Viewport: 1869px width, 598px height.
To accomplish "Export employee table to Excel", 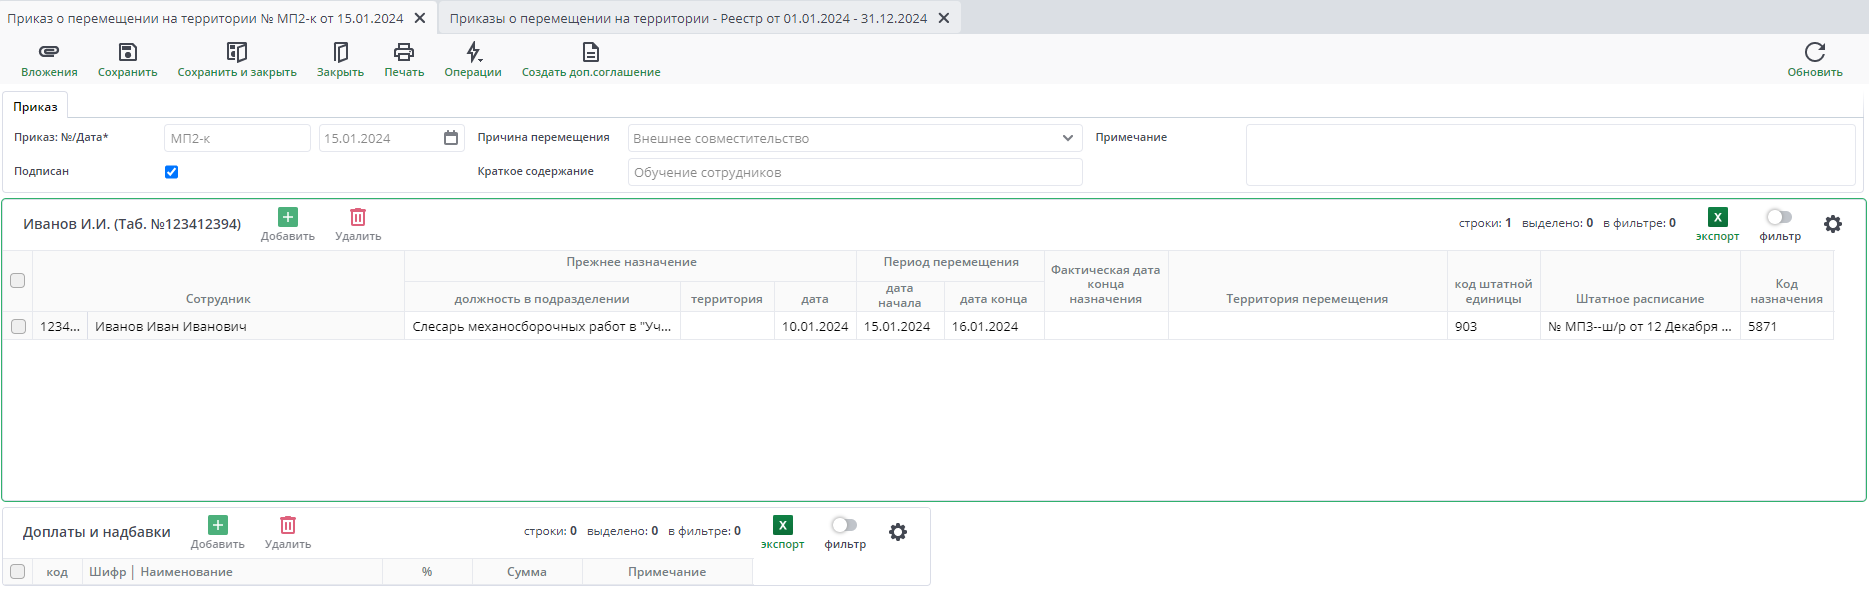I will pos(1717,218).
